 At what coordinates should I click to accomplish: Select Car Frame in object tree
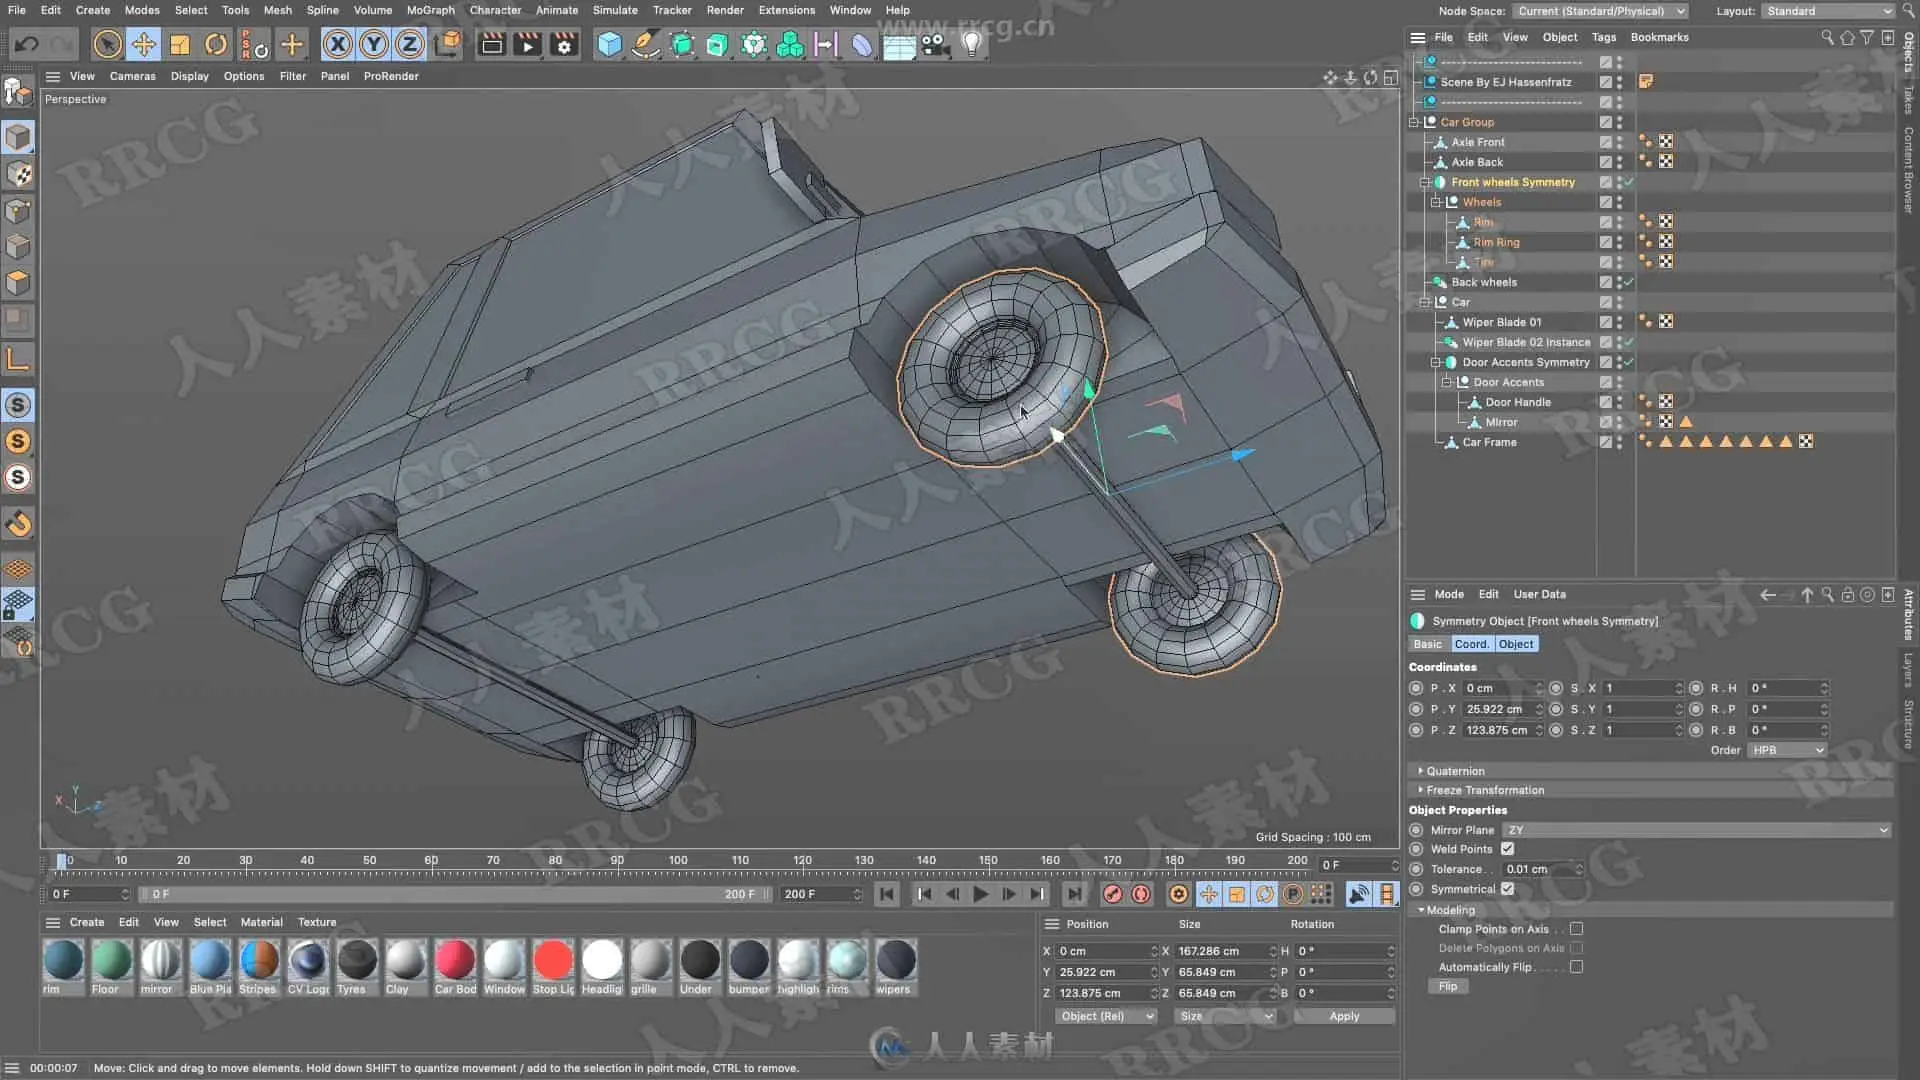[1489, 442]
